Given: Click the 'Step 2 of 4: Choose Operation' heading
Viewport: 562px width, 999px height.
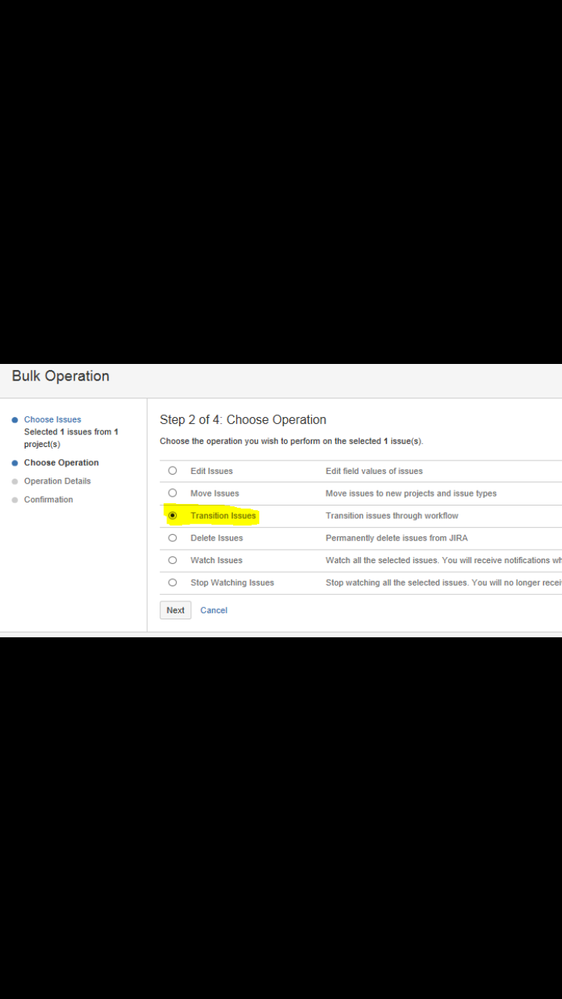Looking at the screenshot, I should [x=243, y=420].
